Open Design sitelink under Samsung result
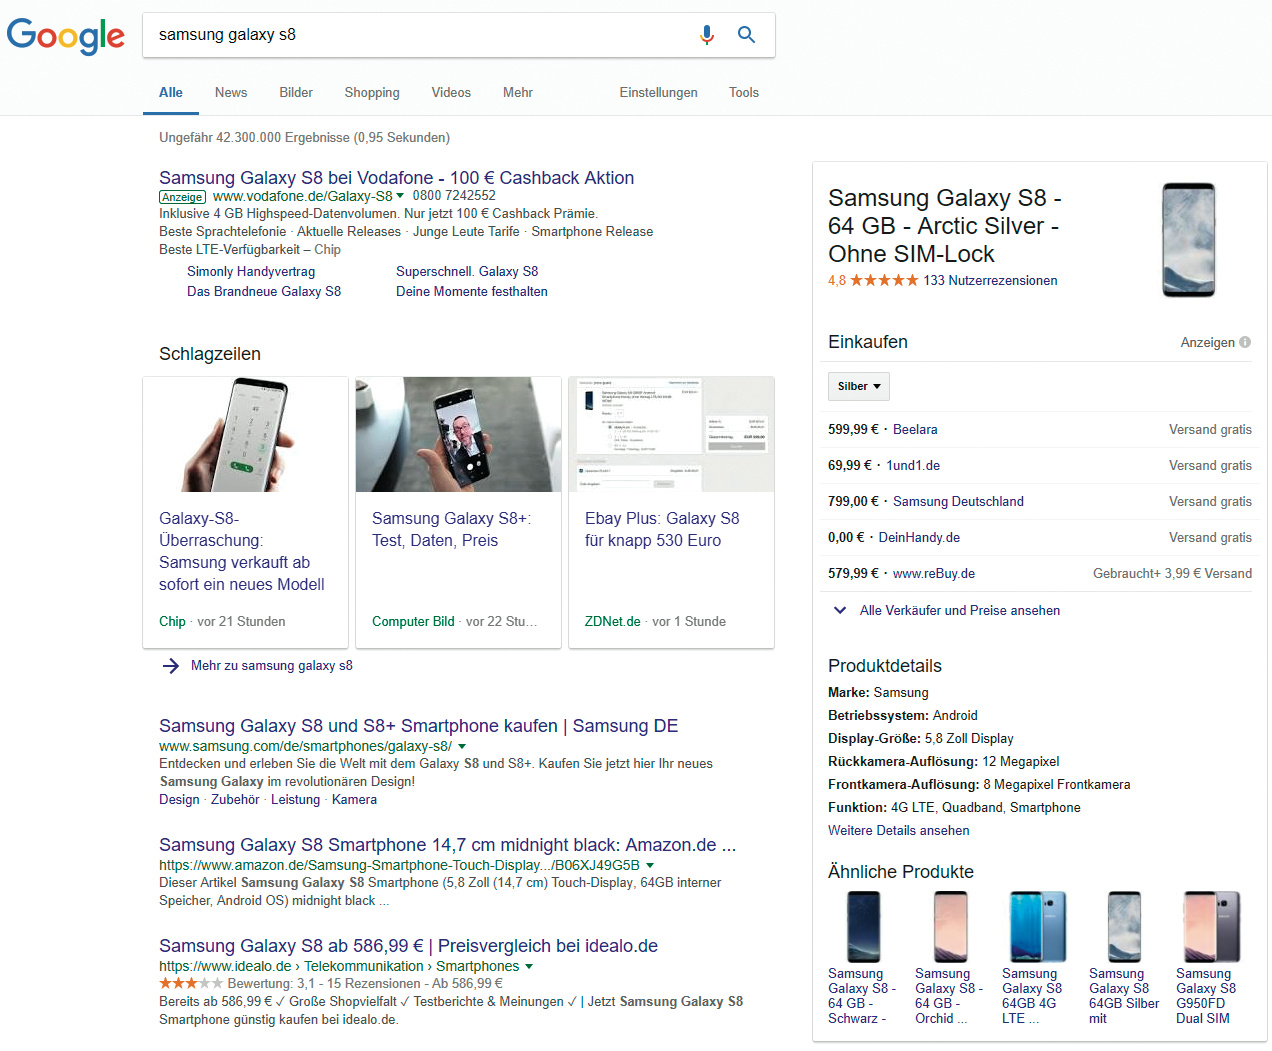 click(x=179, y=799)
